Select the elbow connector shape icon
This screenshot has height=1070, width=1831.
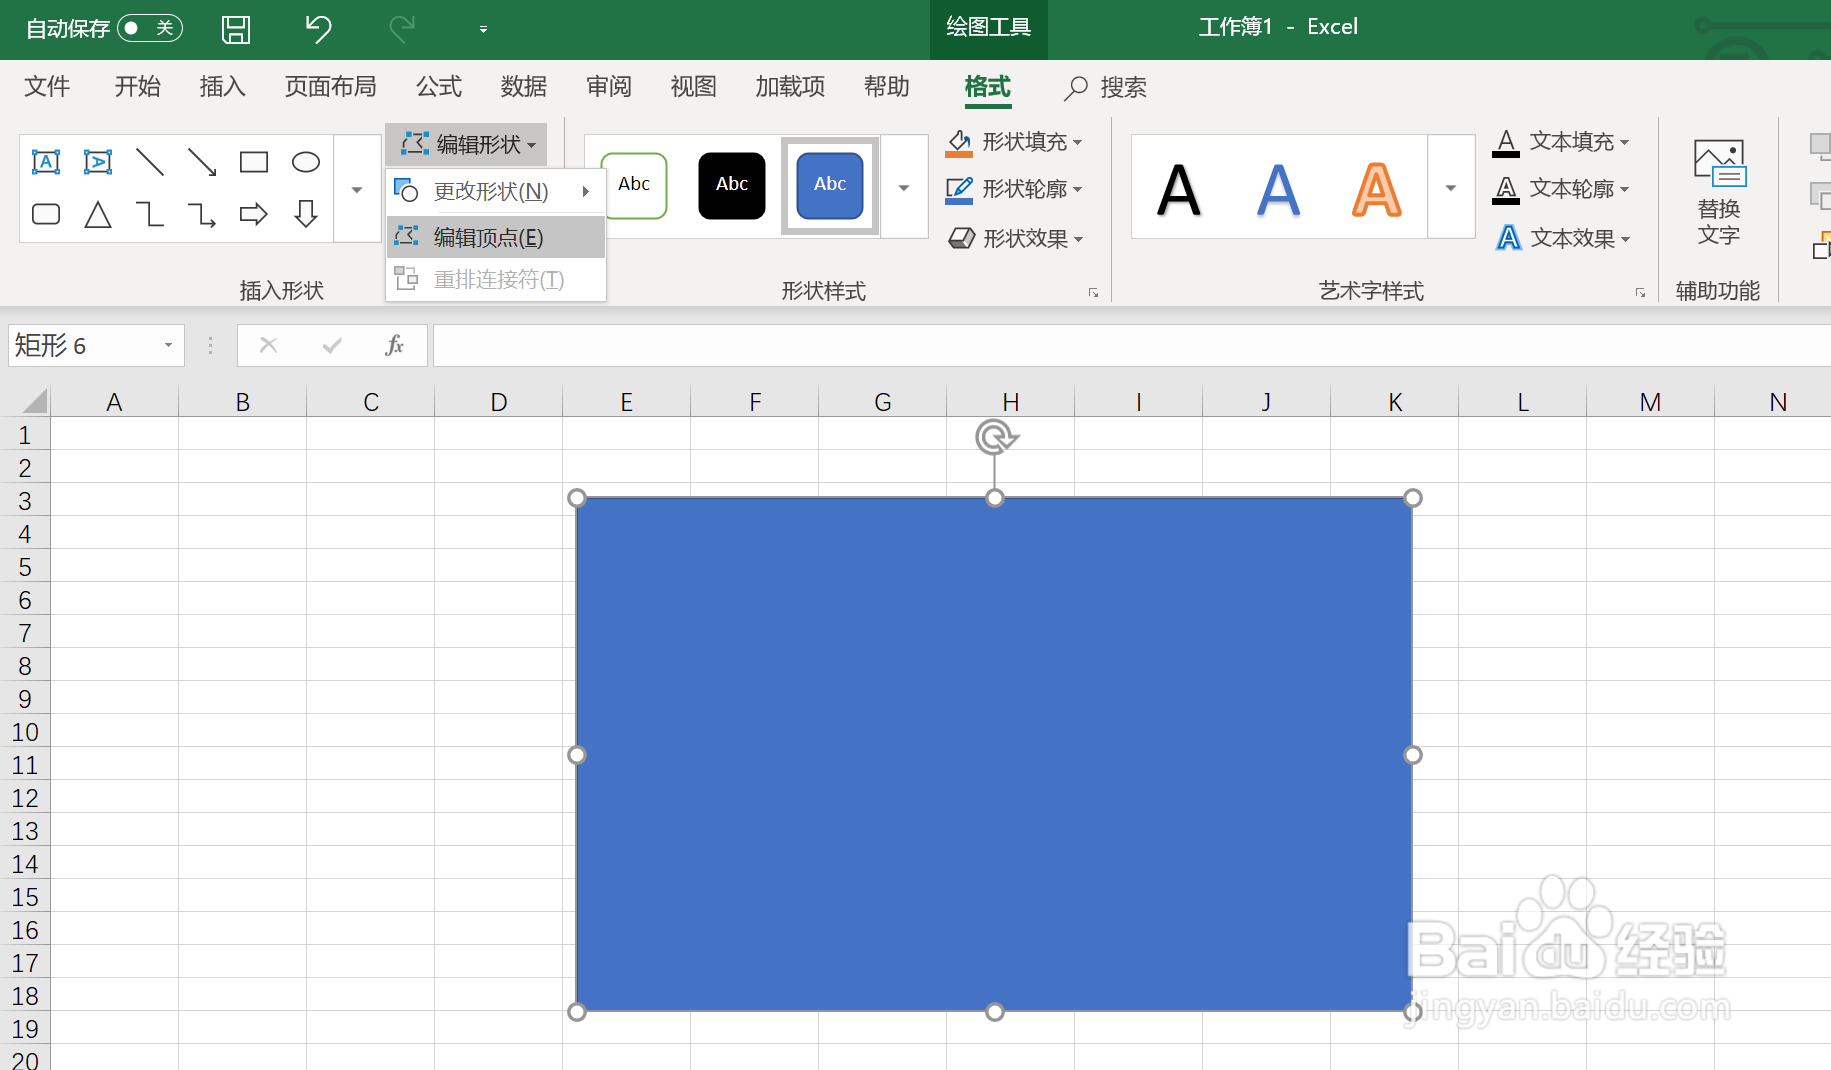(x=150, y=214)
